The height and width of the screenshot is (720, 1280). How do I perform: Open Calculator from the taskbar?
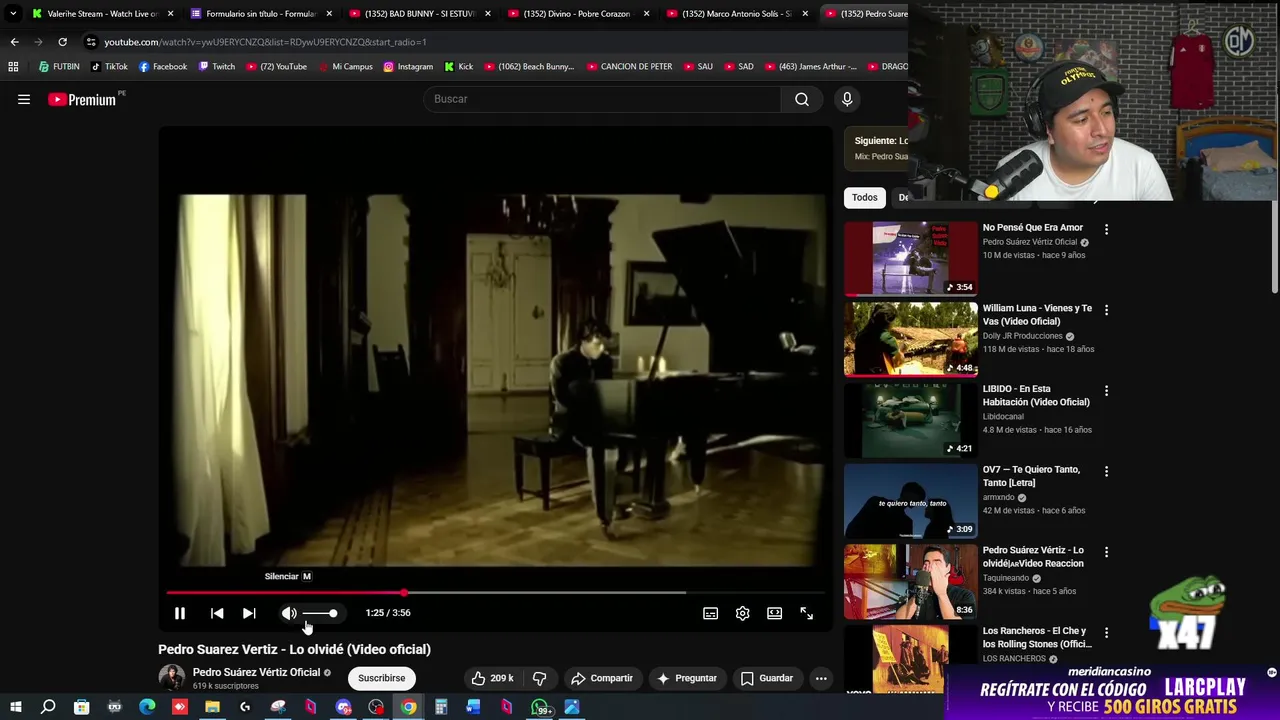tap(441, 707)
